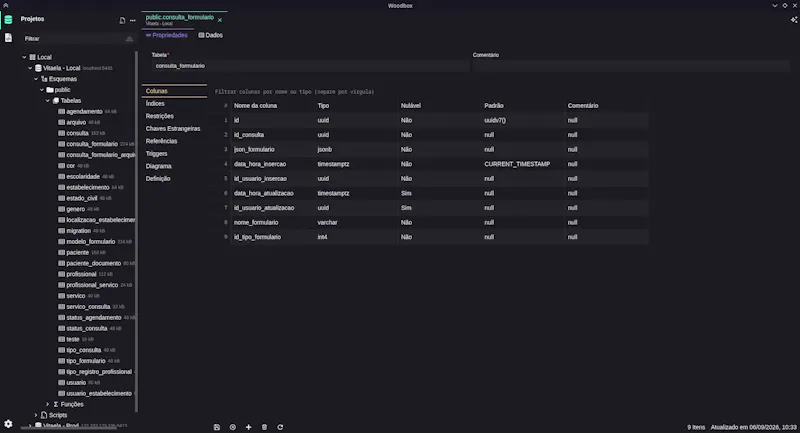Switch to the Propriedades tab

[x=167, y=35]
